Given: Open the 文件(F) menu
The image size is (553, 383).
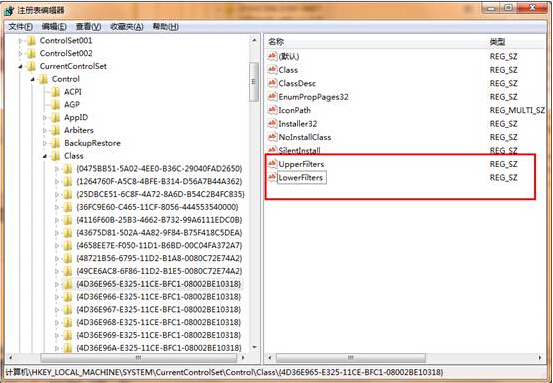Looking at the screenshot, I should (20, 27).
